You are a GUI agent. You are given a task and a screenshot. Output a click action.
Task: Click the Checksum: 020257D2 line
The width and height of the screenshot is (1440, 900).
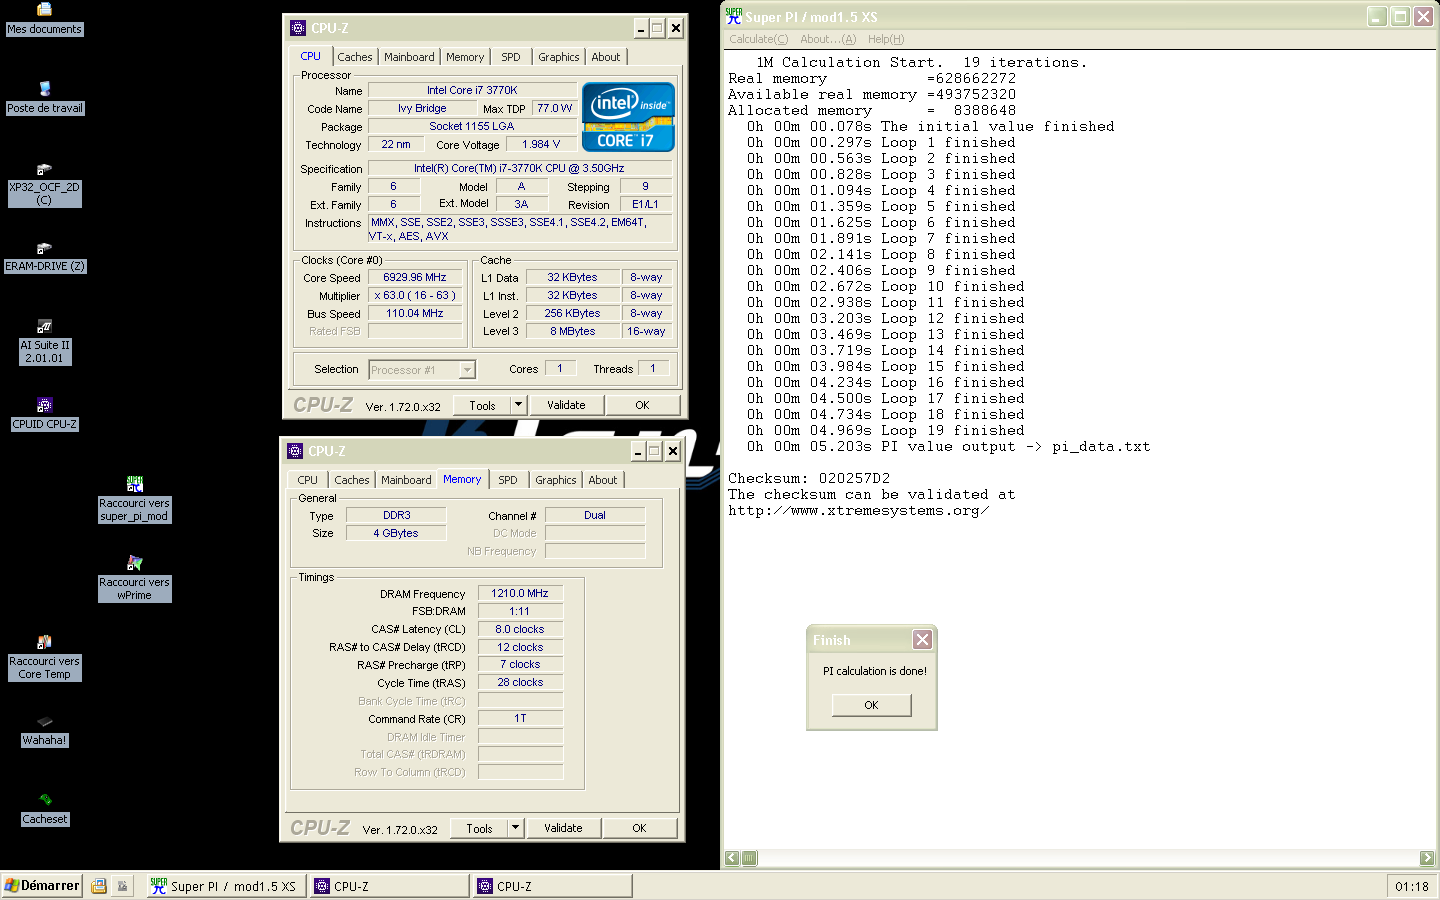pos(809,479)
